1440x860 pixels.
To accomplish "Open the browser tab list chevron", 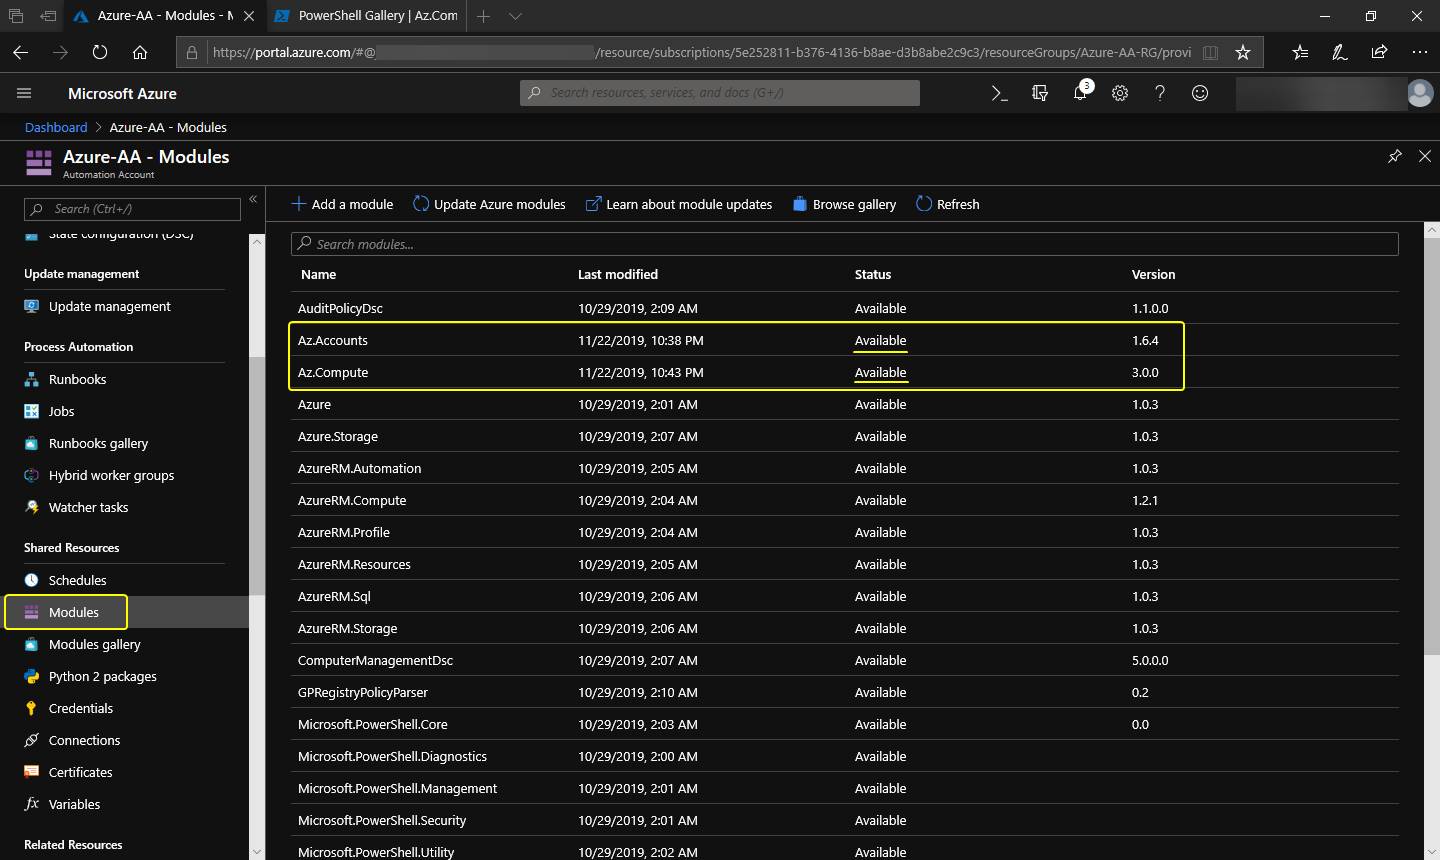I will click(x=515, y=16).
